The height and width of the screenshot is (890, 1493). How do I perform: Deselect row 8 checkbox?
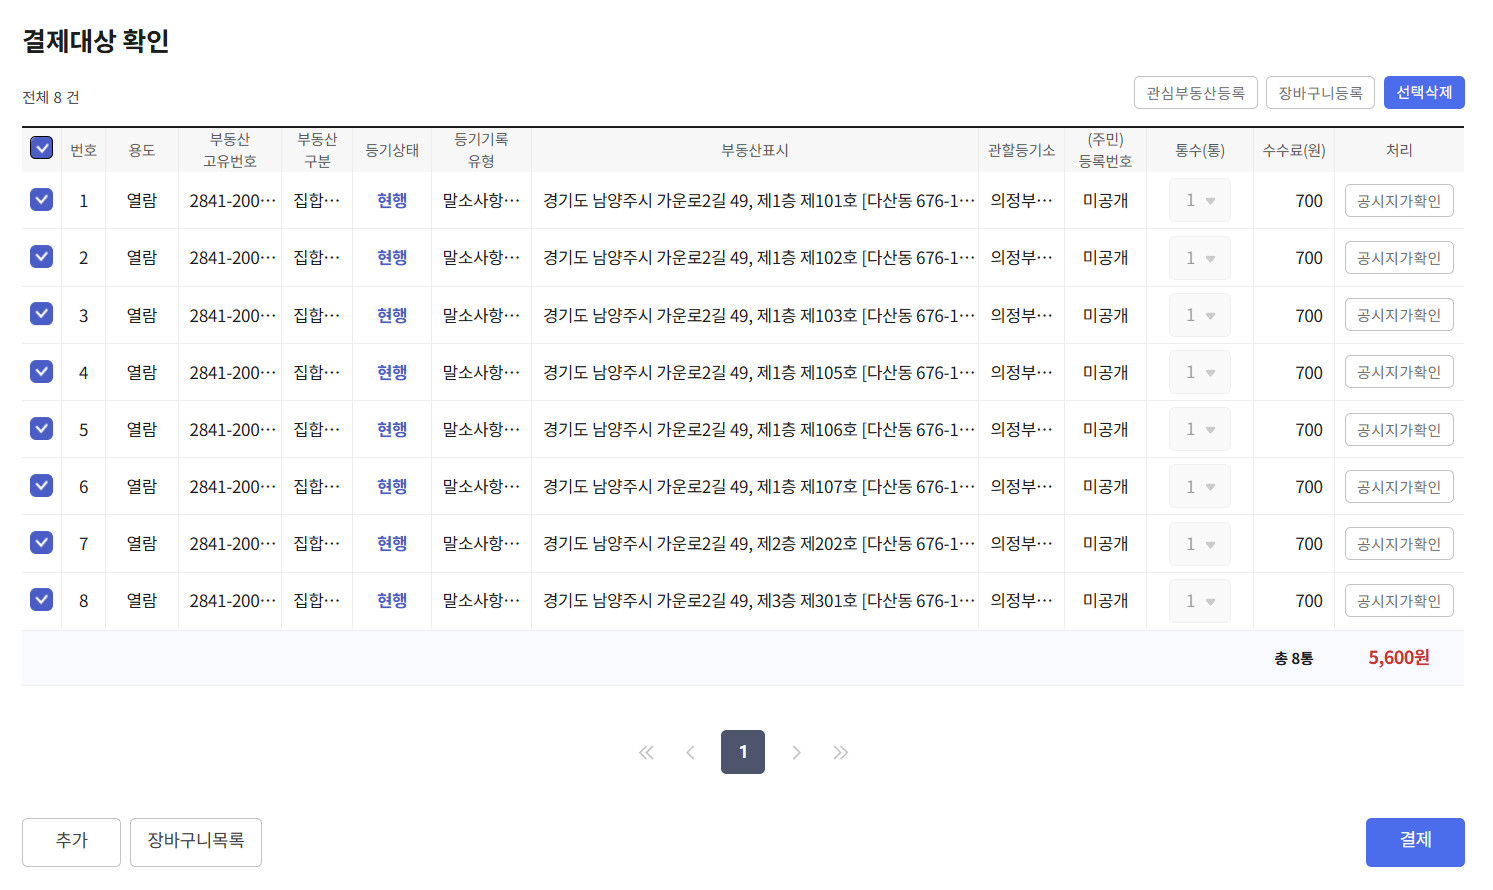pos(41,599)
